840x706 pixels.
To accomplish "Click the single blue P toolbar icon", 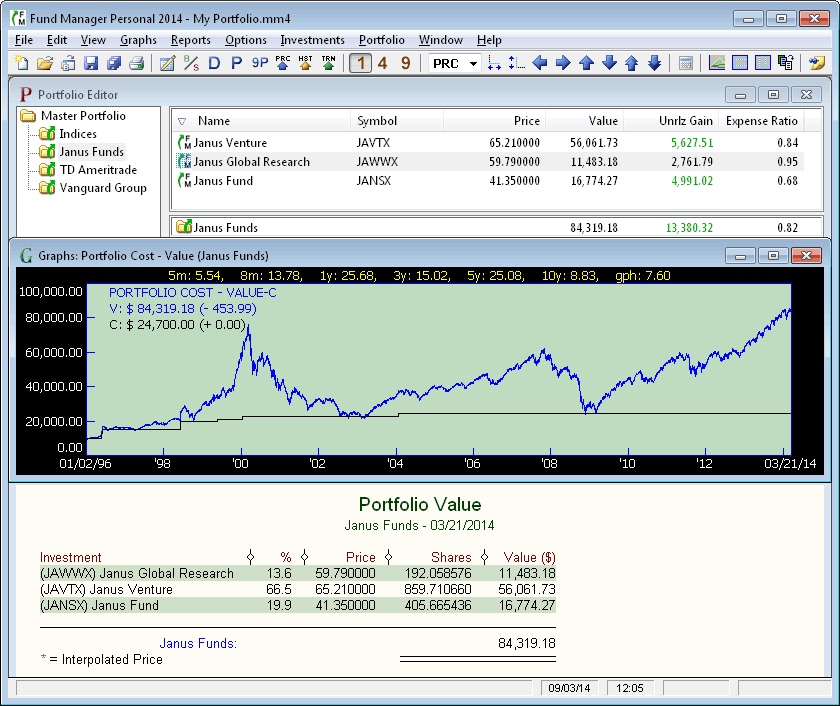I will [x=236, y=63].
